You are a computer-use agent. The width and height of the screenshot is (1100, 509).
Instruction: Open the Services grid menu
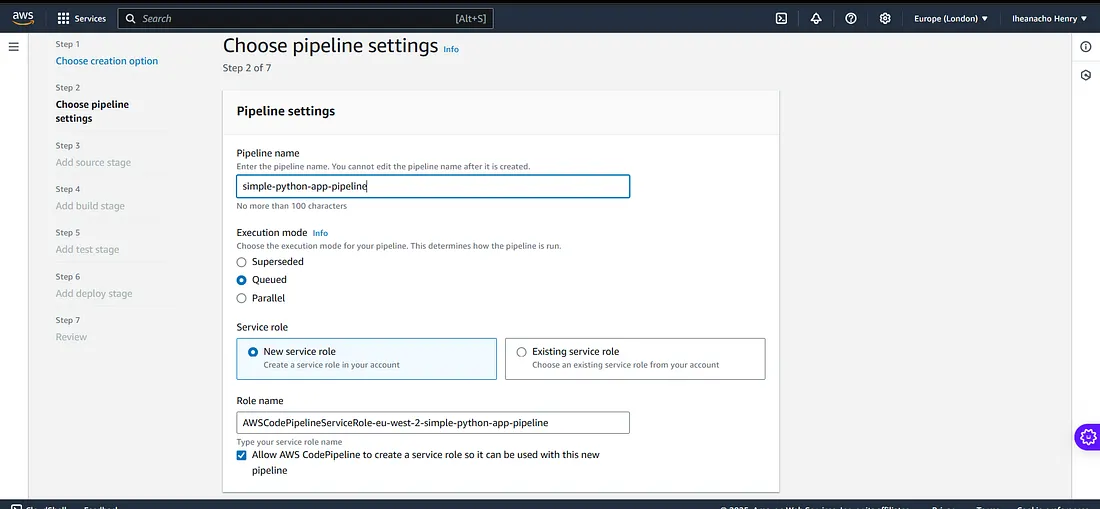point(81,19)
